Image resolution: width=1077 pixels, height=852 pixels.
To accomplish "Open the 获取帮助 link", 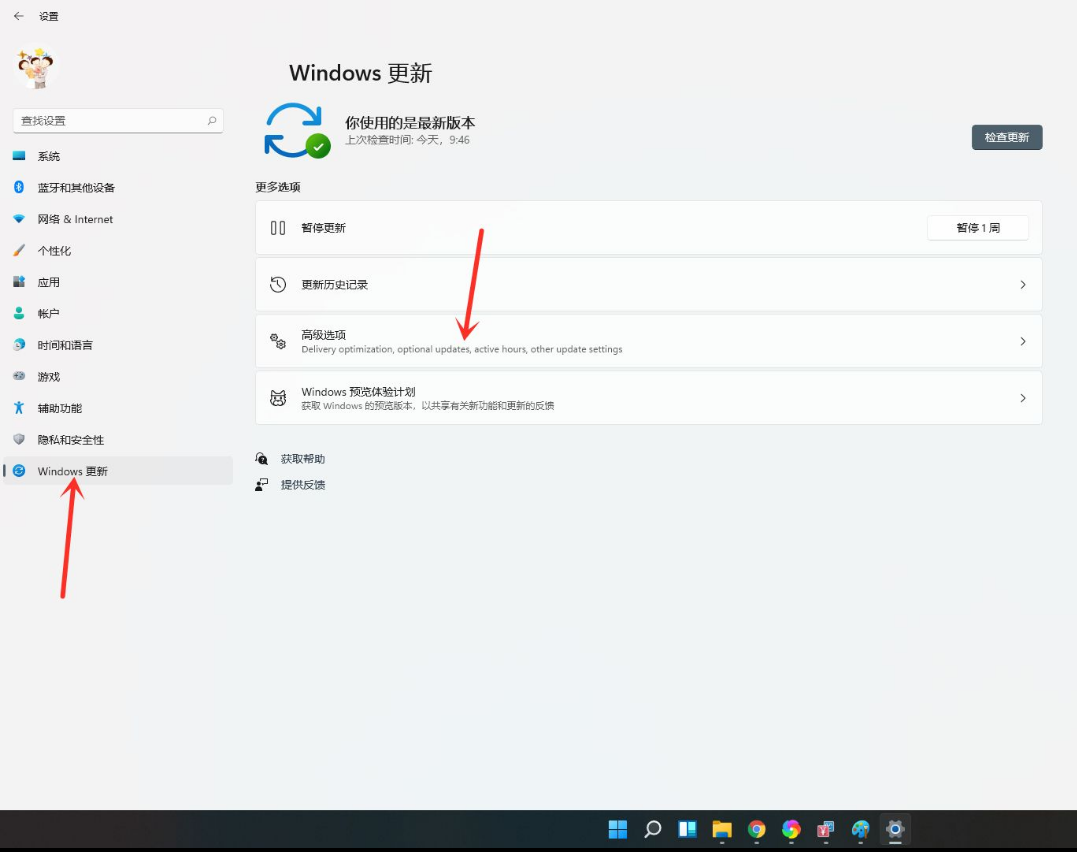I will [x=302, y=459].
